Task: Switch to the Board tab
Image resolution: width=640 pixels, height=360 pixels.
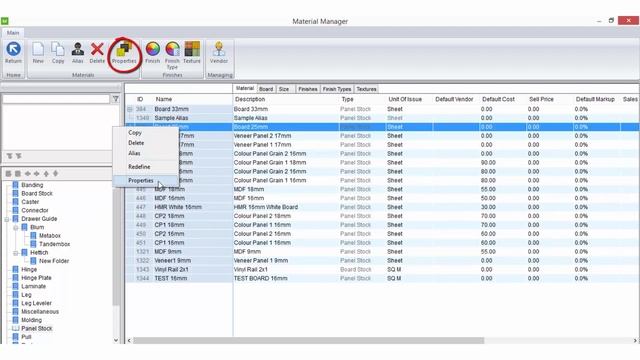Action: [266, 89]
